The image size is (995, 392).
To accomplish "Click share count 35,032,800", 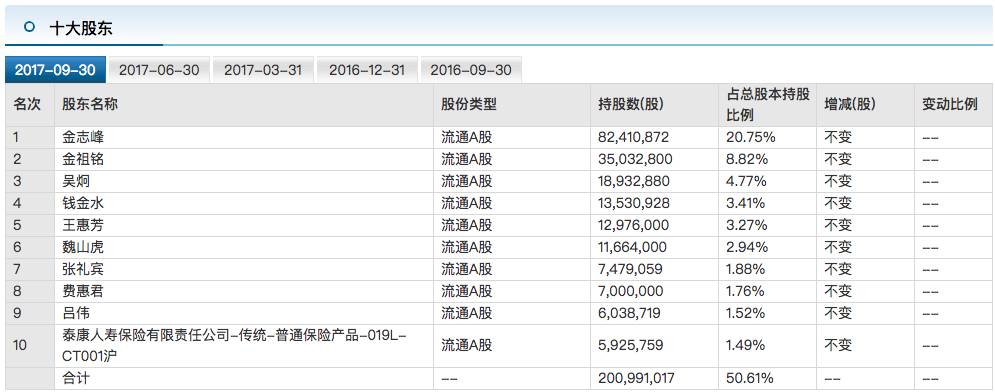I will point(635,159).
